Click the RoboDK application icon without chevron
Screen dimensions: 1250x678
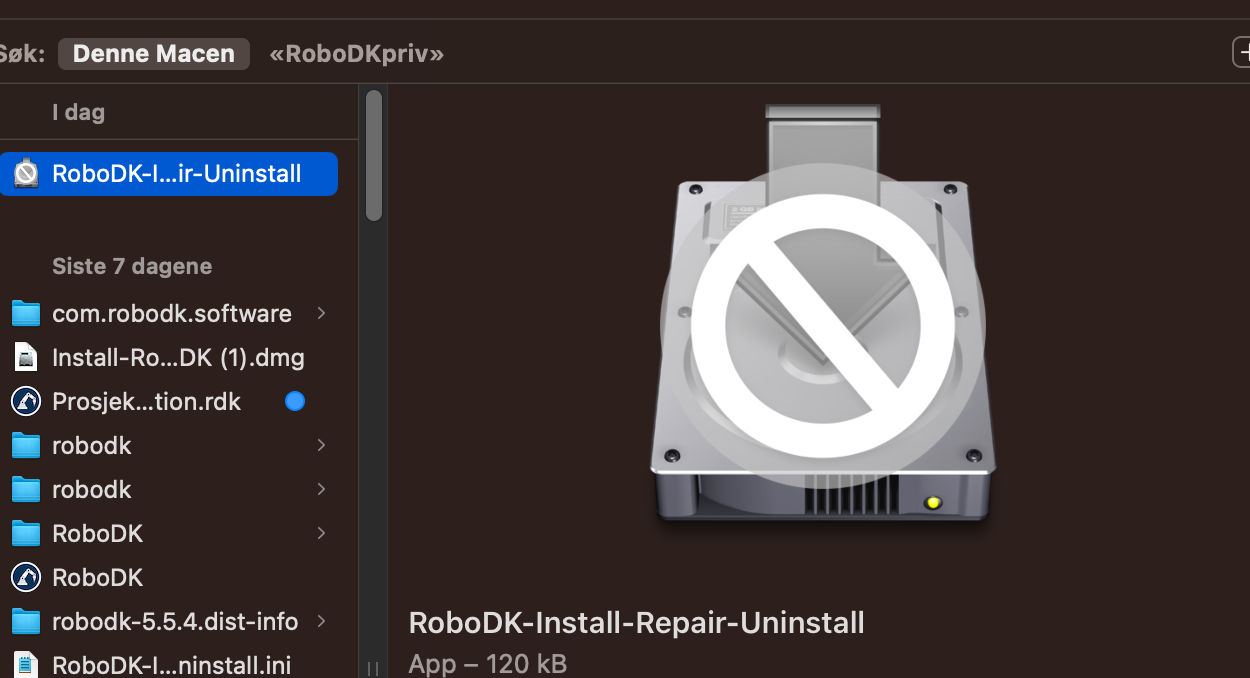coord(26,578)
